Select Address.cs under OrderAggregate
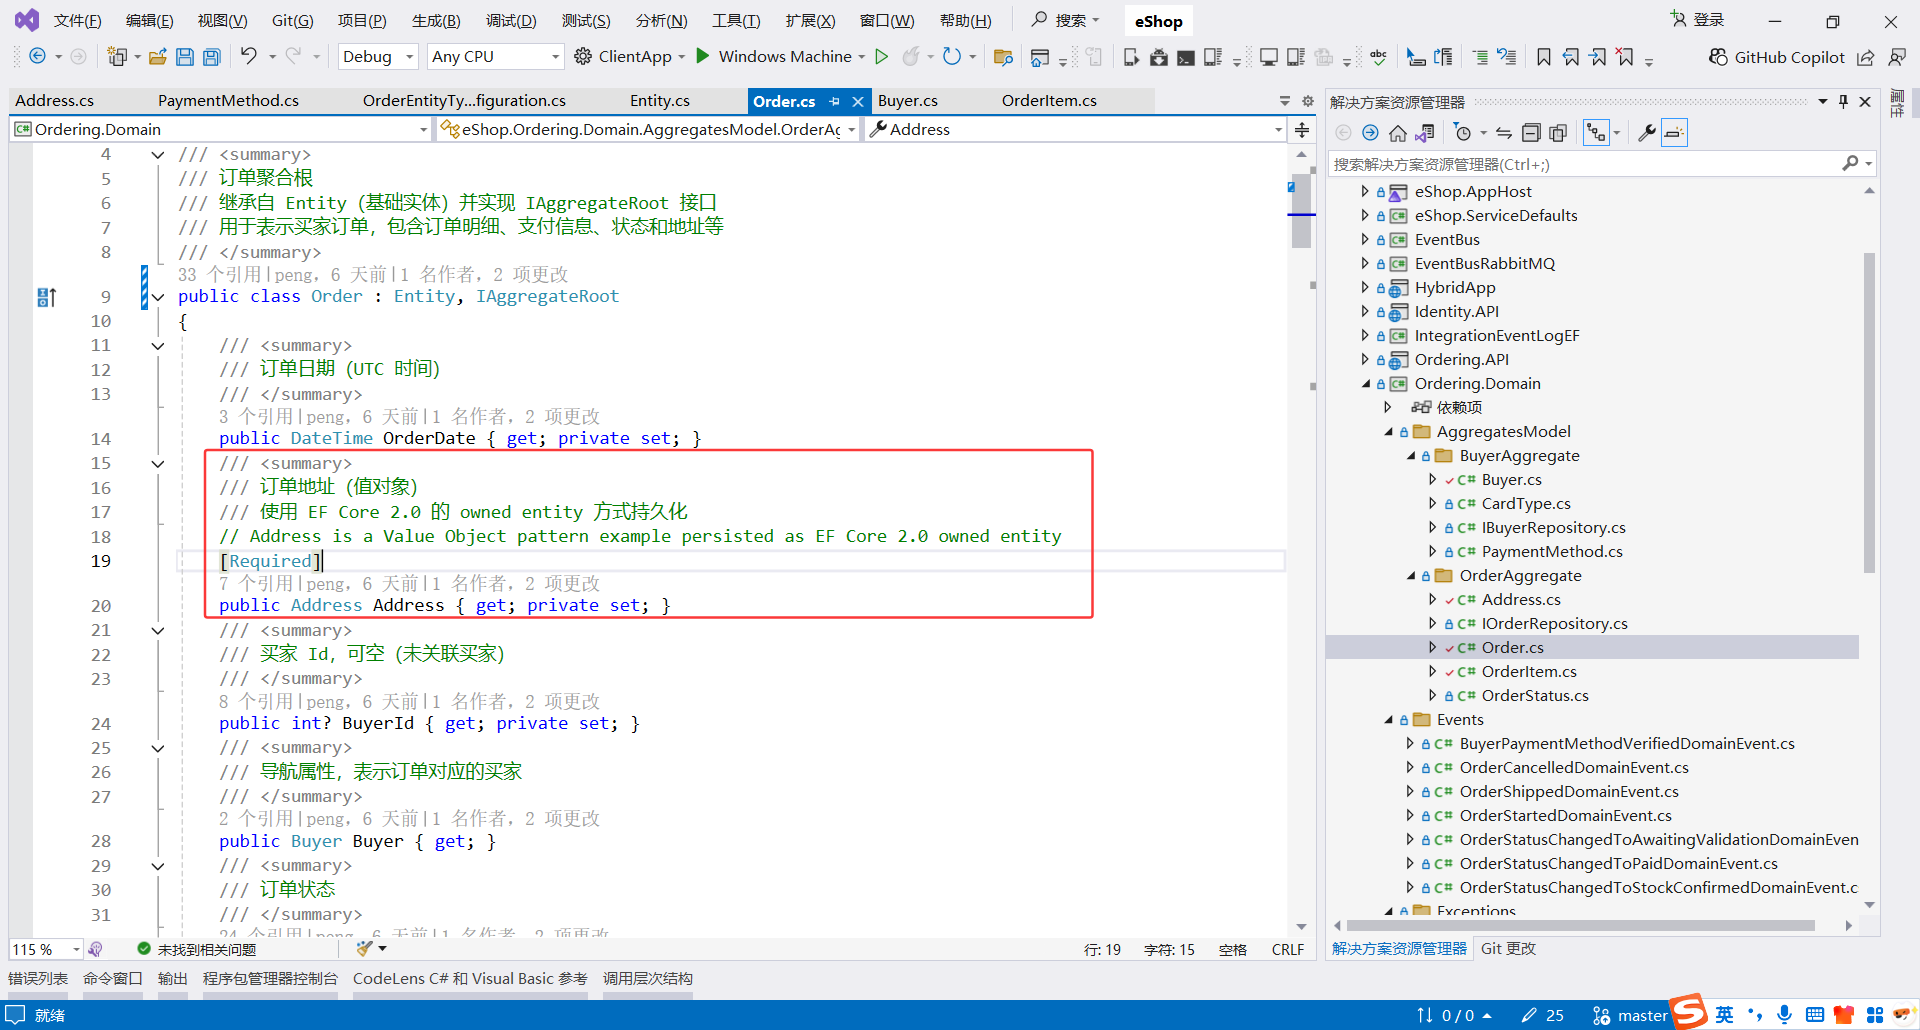 pyautogui.click(x=1521, y=600)
